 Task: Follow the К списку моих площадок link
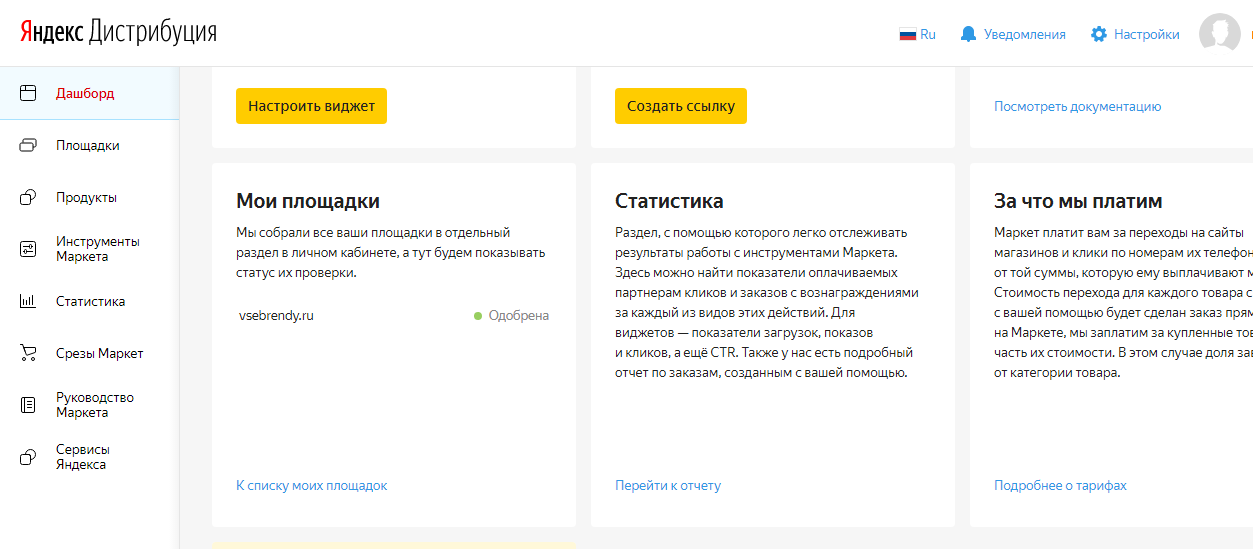pyautogui.click(x=311, y=485)
